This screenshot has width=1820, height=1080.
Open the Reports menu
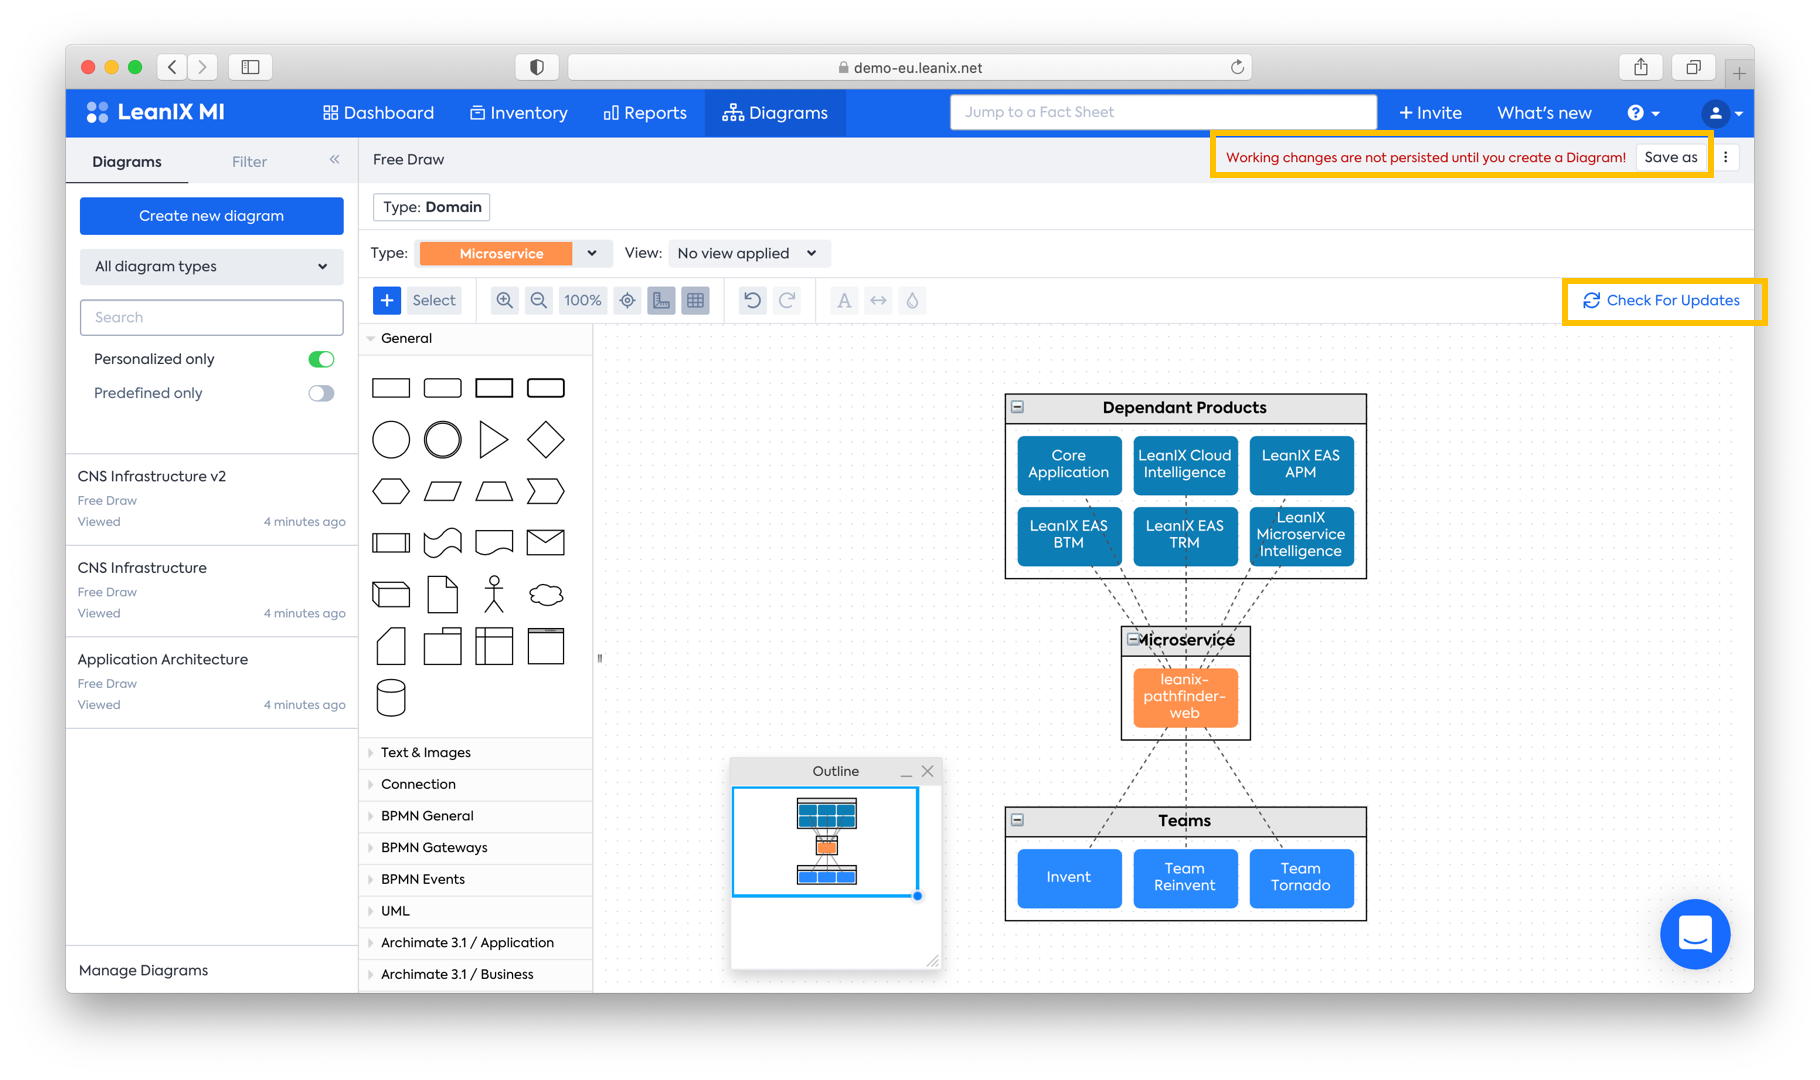[x=645, y=113]
